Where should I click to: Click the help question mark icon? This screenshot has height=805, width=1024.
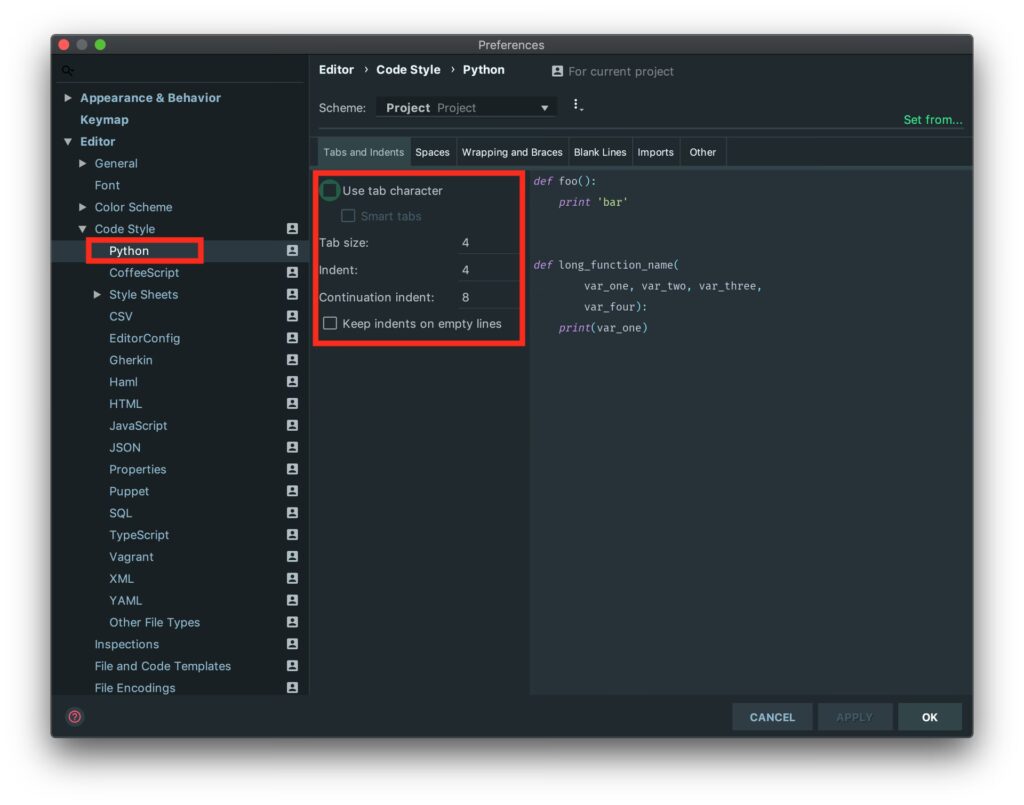coord(74,717)
